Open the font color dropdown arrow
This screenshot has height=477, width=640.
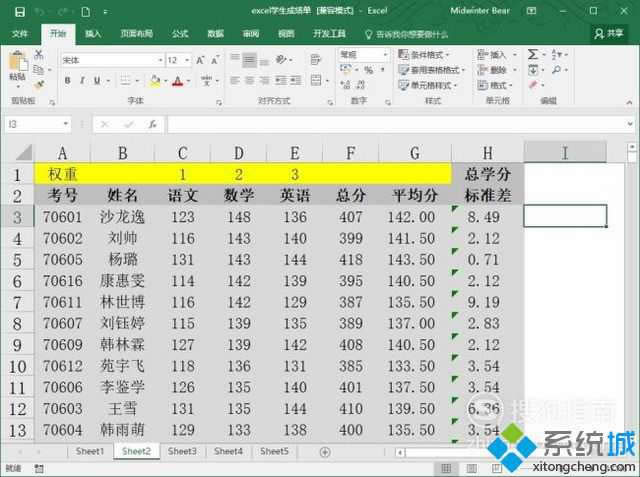pos(188,81)
